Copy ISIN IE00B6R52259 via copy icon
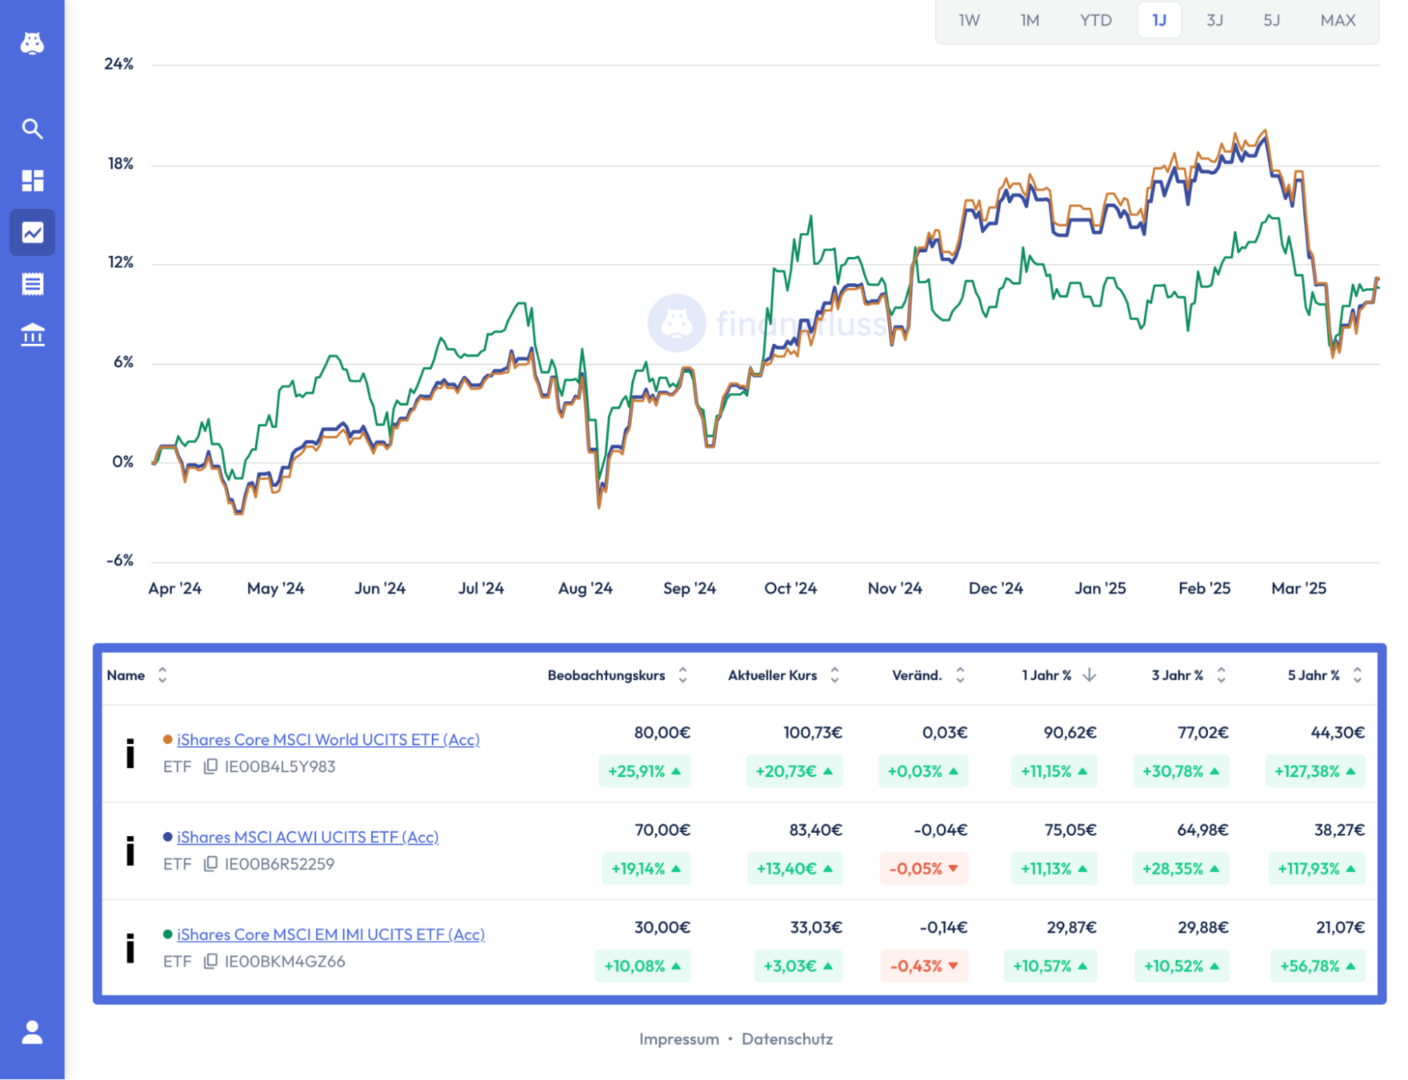This screenshot has width=1408, height=1080. tap(211, 863)
